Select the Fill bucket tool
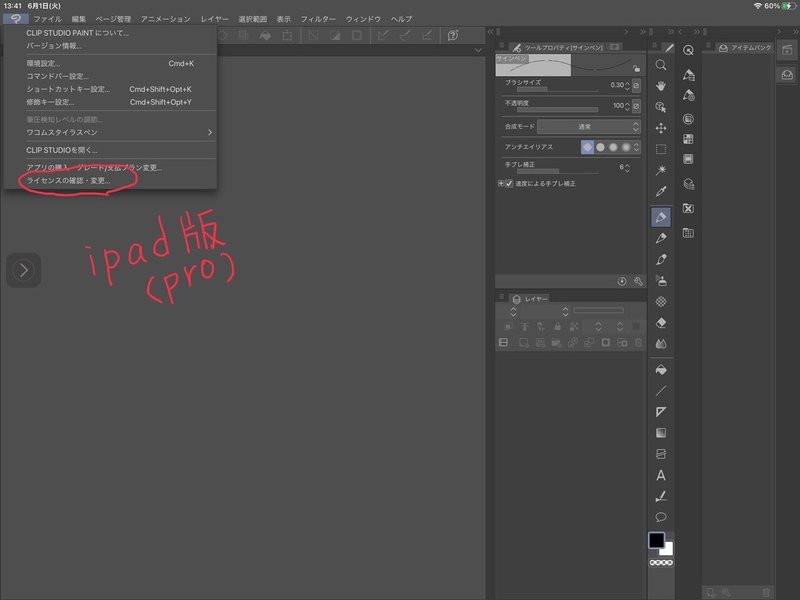This screenshot has height=600, width=800. tap(661, 369)
